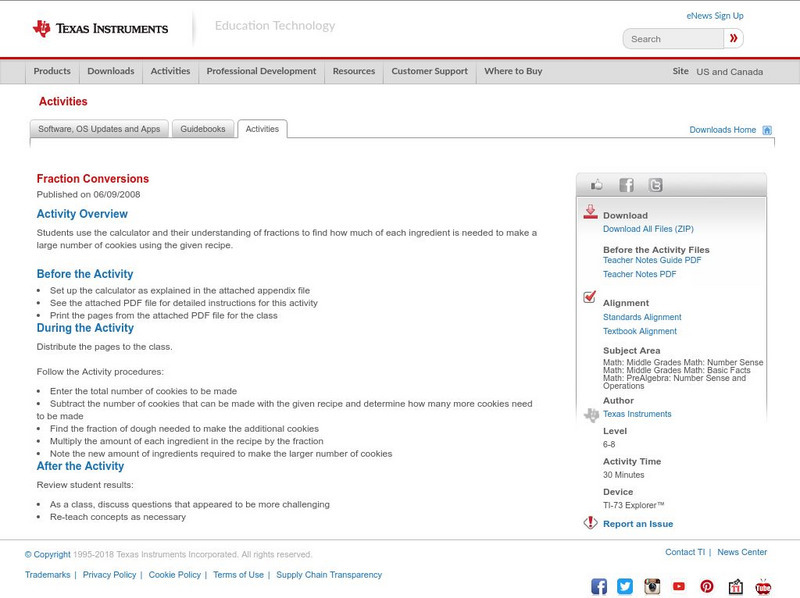Click the eNews Sign Up link
The width and height of the screenshot is (800, 598).
[x=714, y=15]
